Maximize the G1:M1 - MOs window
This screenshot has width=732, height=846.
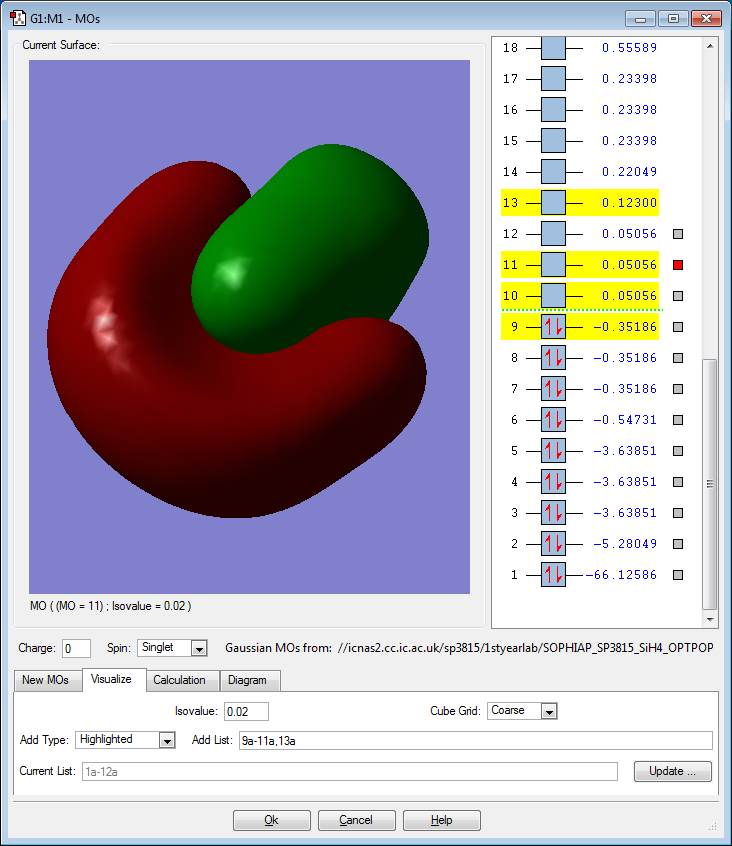[x=673, y=19]
